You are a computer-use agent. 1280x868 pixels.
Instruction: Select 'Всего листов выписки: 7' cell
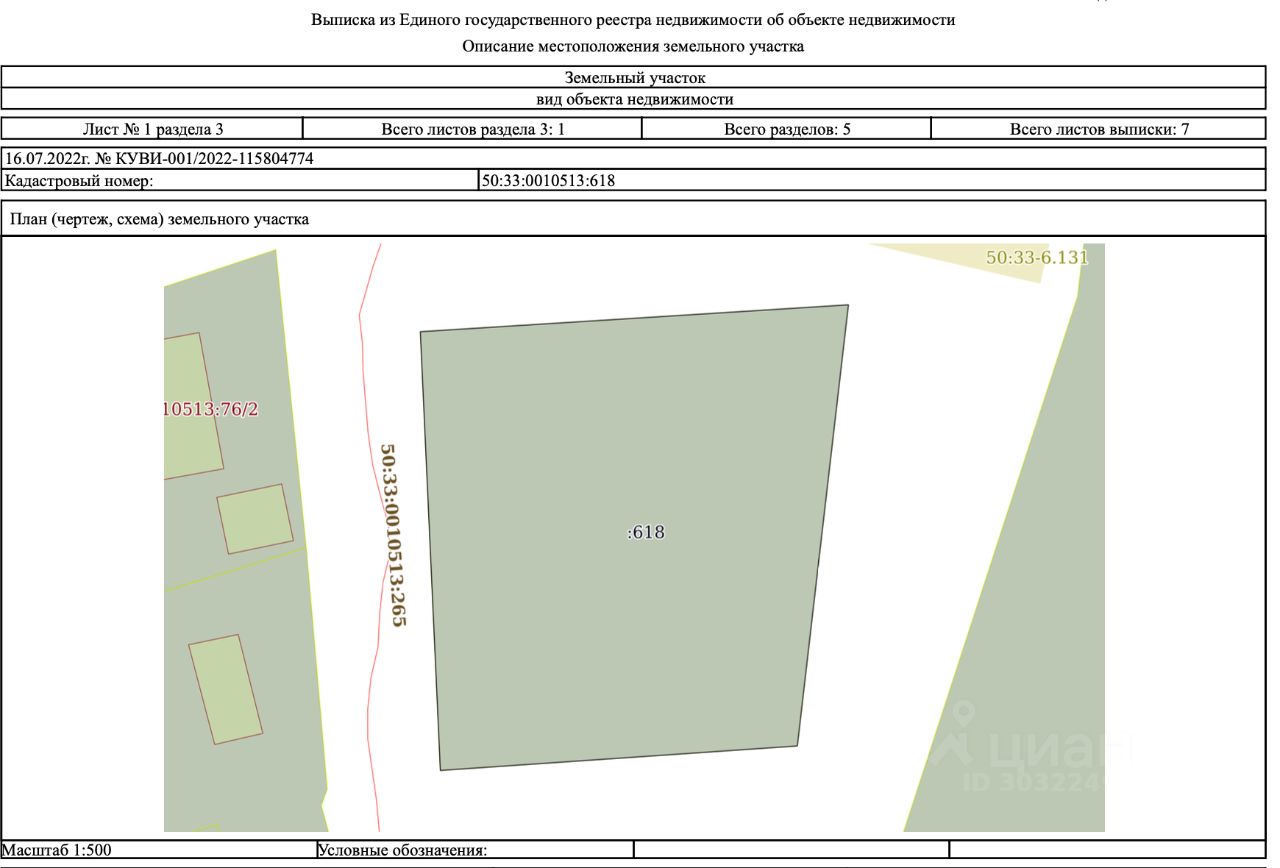[x=1099, y=129]
